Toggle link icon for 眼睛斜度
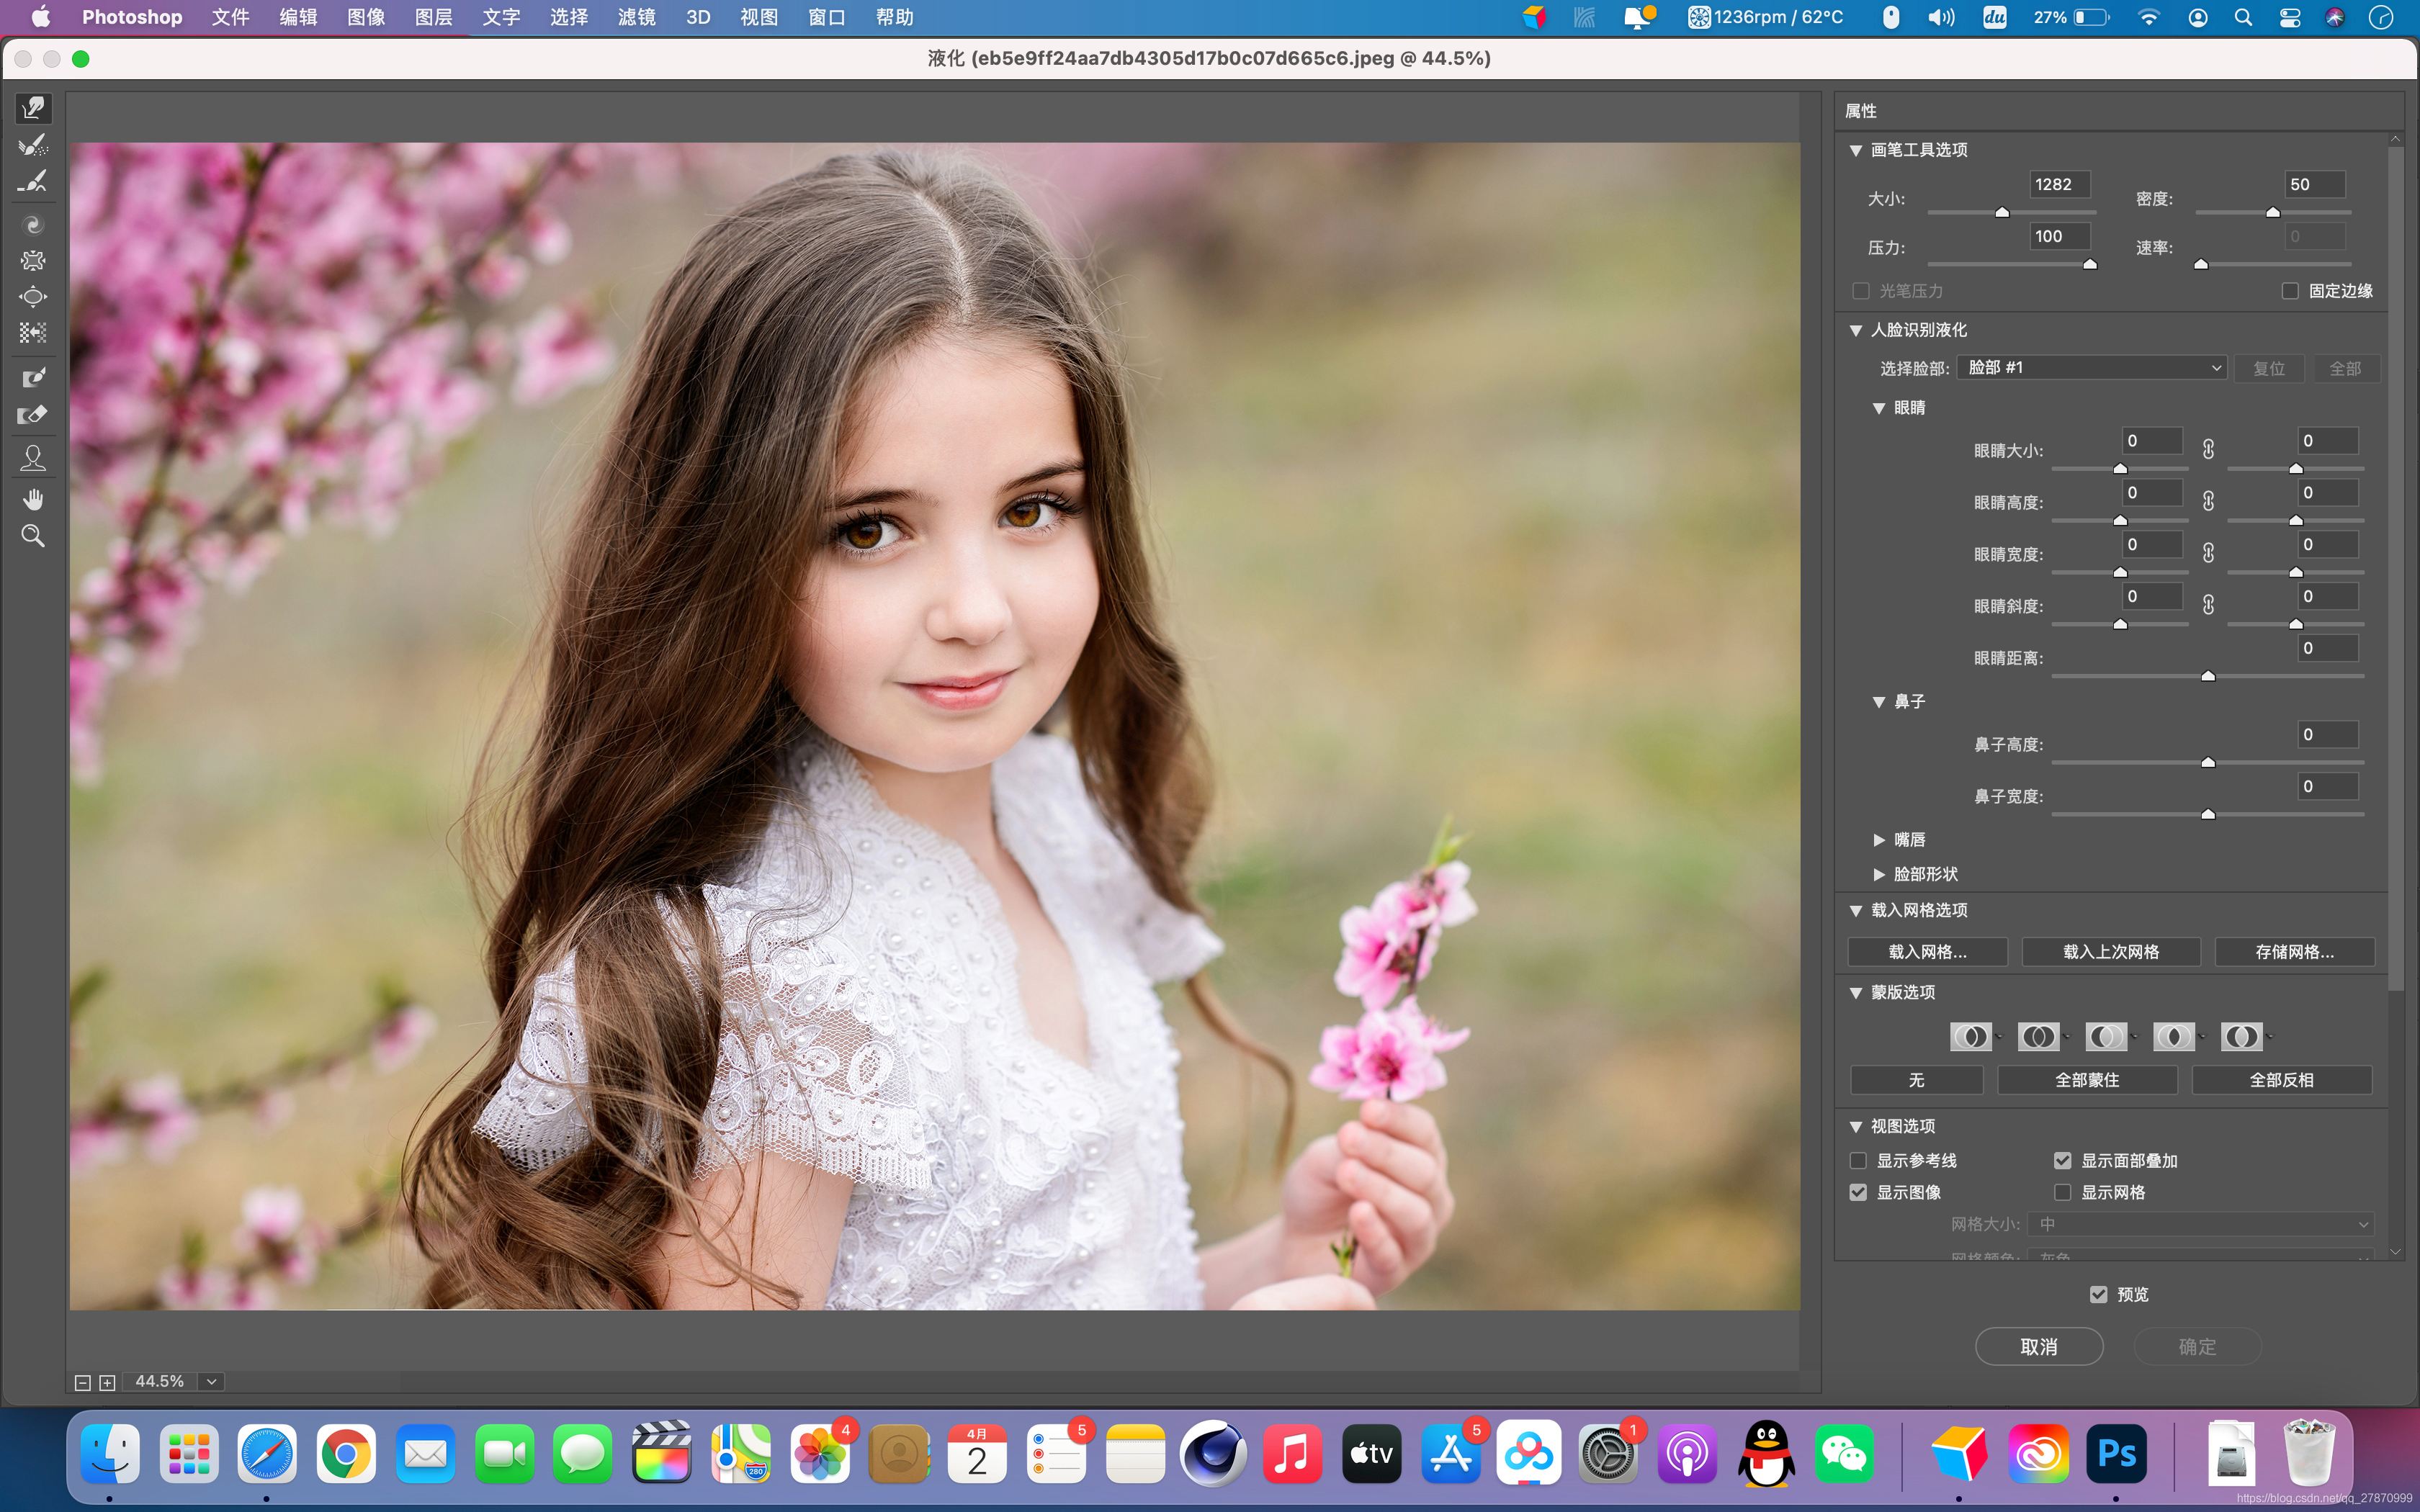This screenshot has height=1512, width=2420. pos(2208,605)
